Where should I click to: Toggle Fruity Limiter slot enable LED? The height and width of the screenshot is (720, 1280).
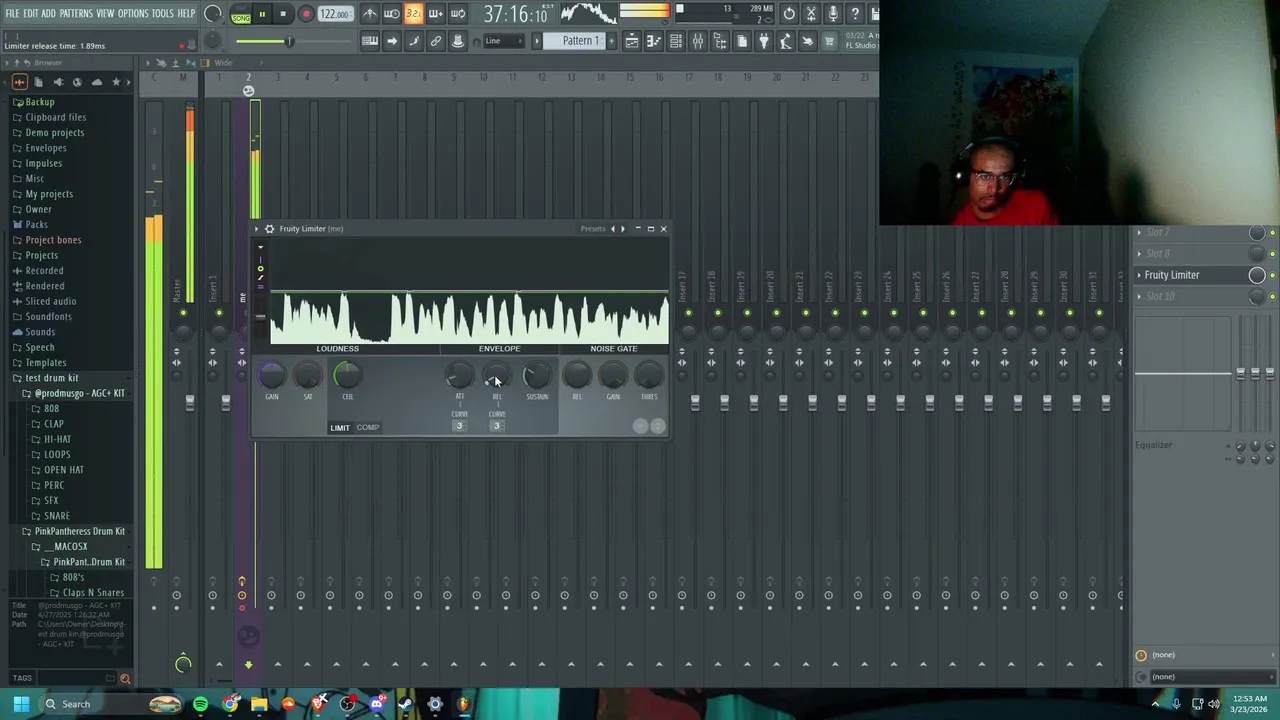(1272, 275)
